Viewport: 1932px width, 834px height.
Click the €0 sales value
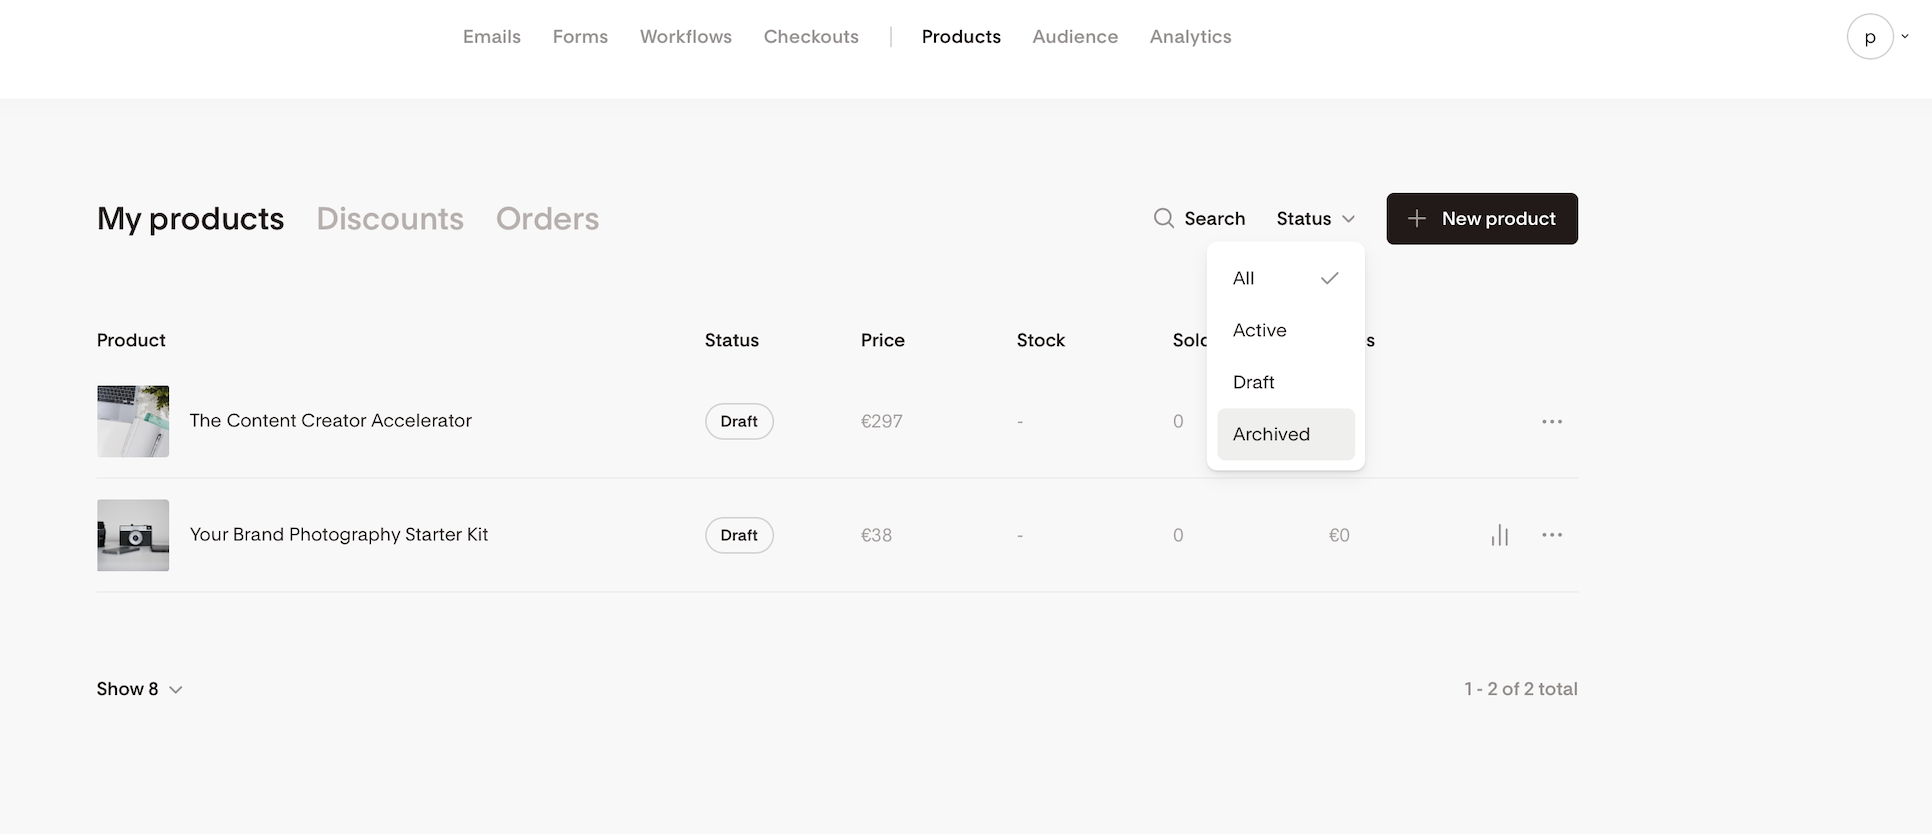[1339, 536]
